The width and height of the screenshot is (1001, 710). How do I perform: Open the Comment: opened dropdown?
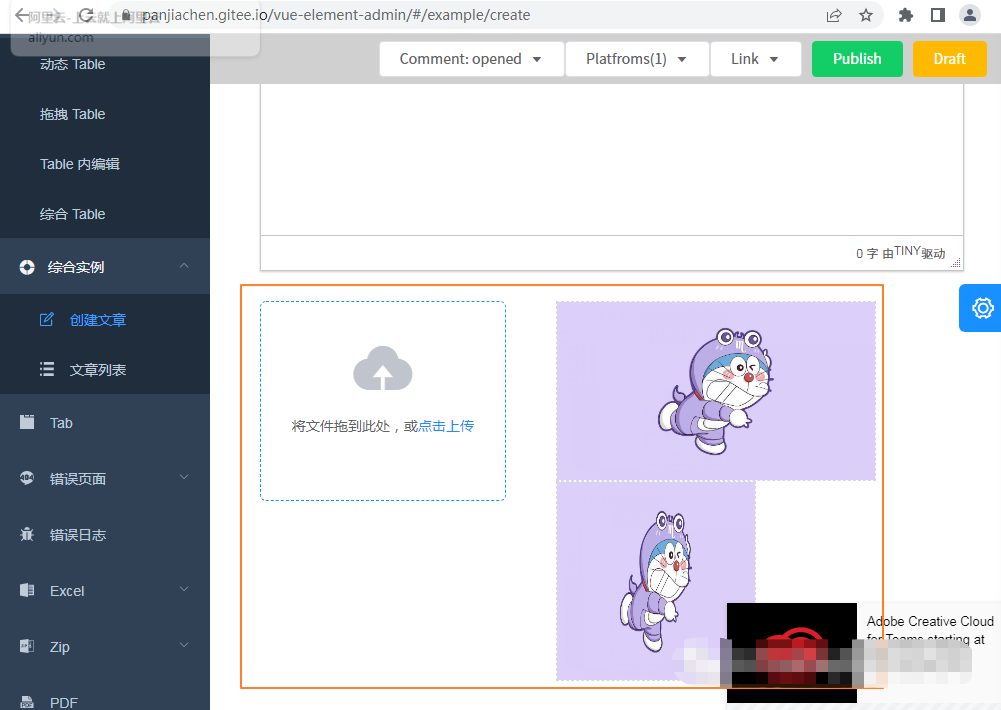(x=471, y=58)
